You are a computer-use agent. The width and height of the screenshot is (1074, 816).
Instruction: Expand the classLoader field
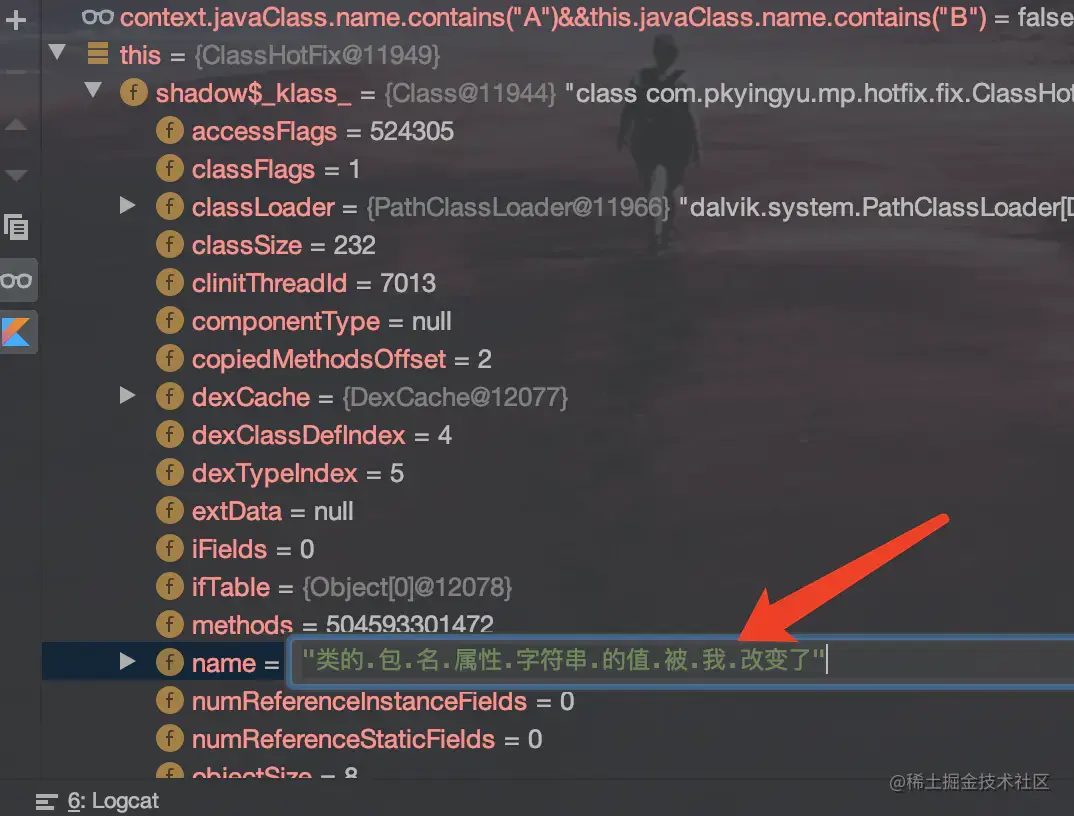(x=127, y=205)
